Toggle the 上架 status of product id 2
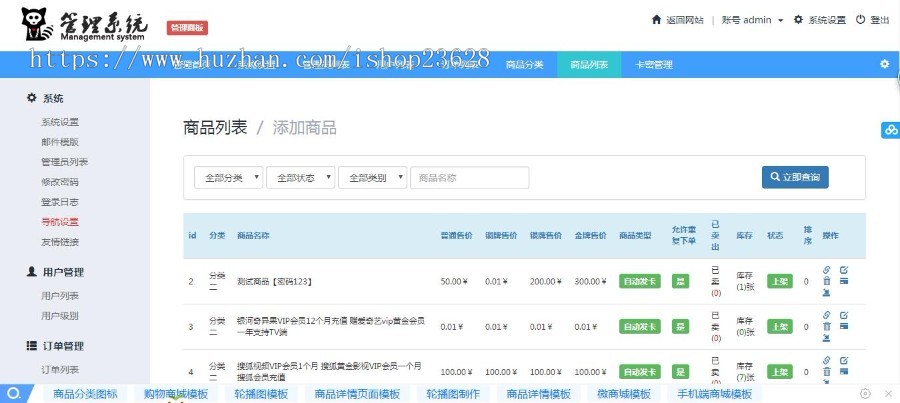This screenshot has width=900, height=403. click(x=779, y=281)
